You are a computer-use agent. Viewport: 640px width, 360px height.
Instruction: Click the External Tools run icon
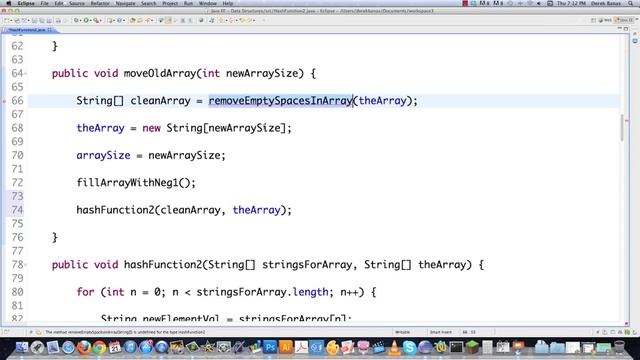(96, 20)
